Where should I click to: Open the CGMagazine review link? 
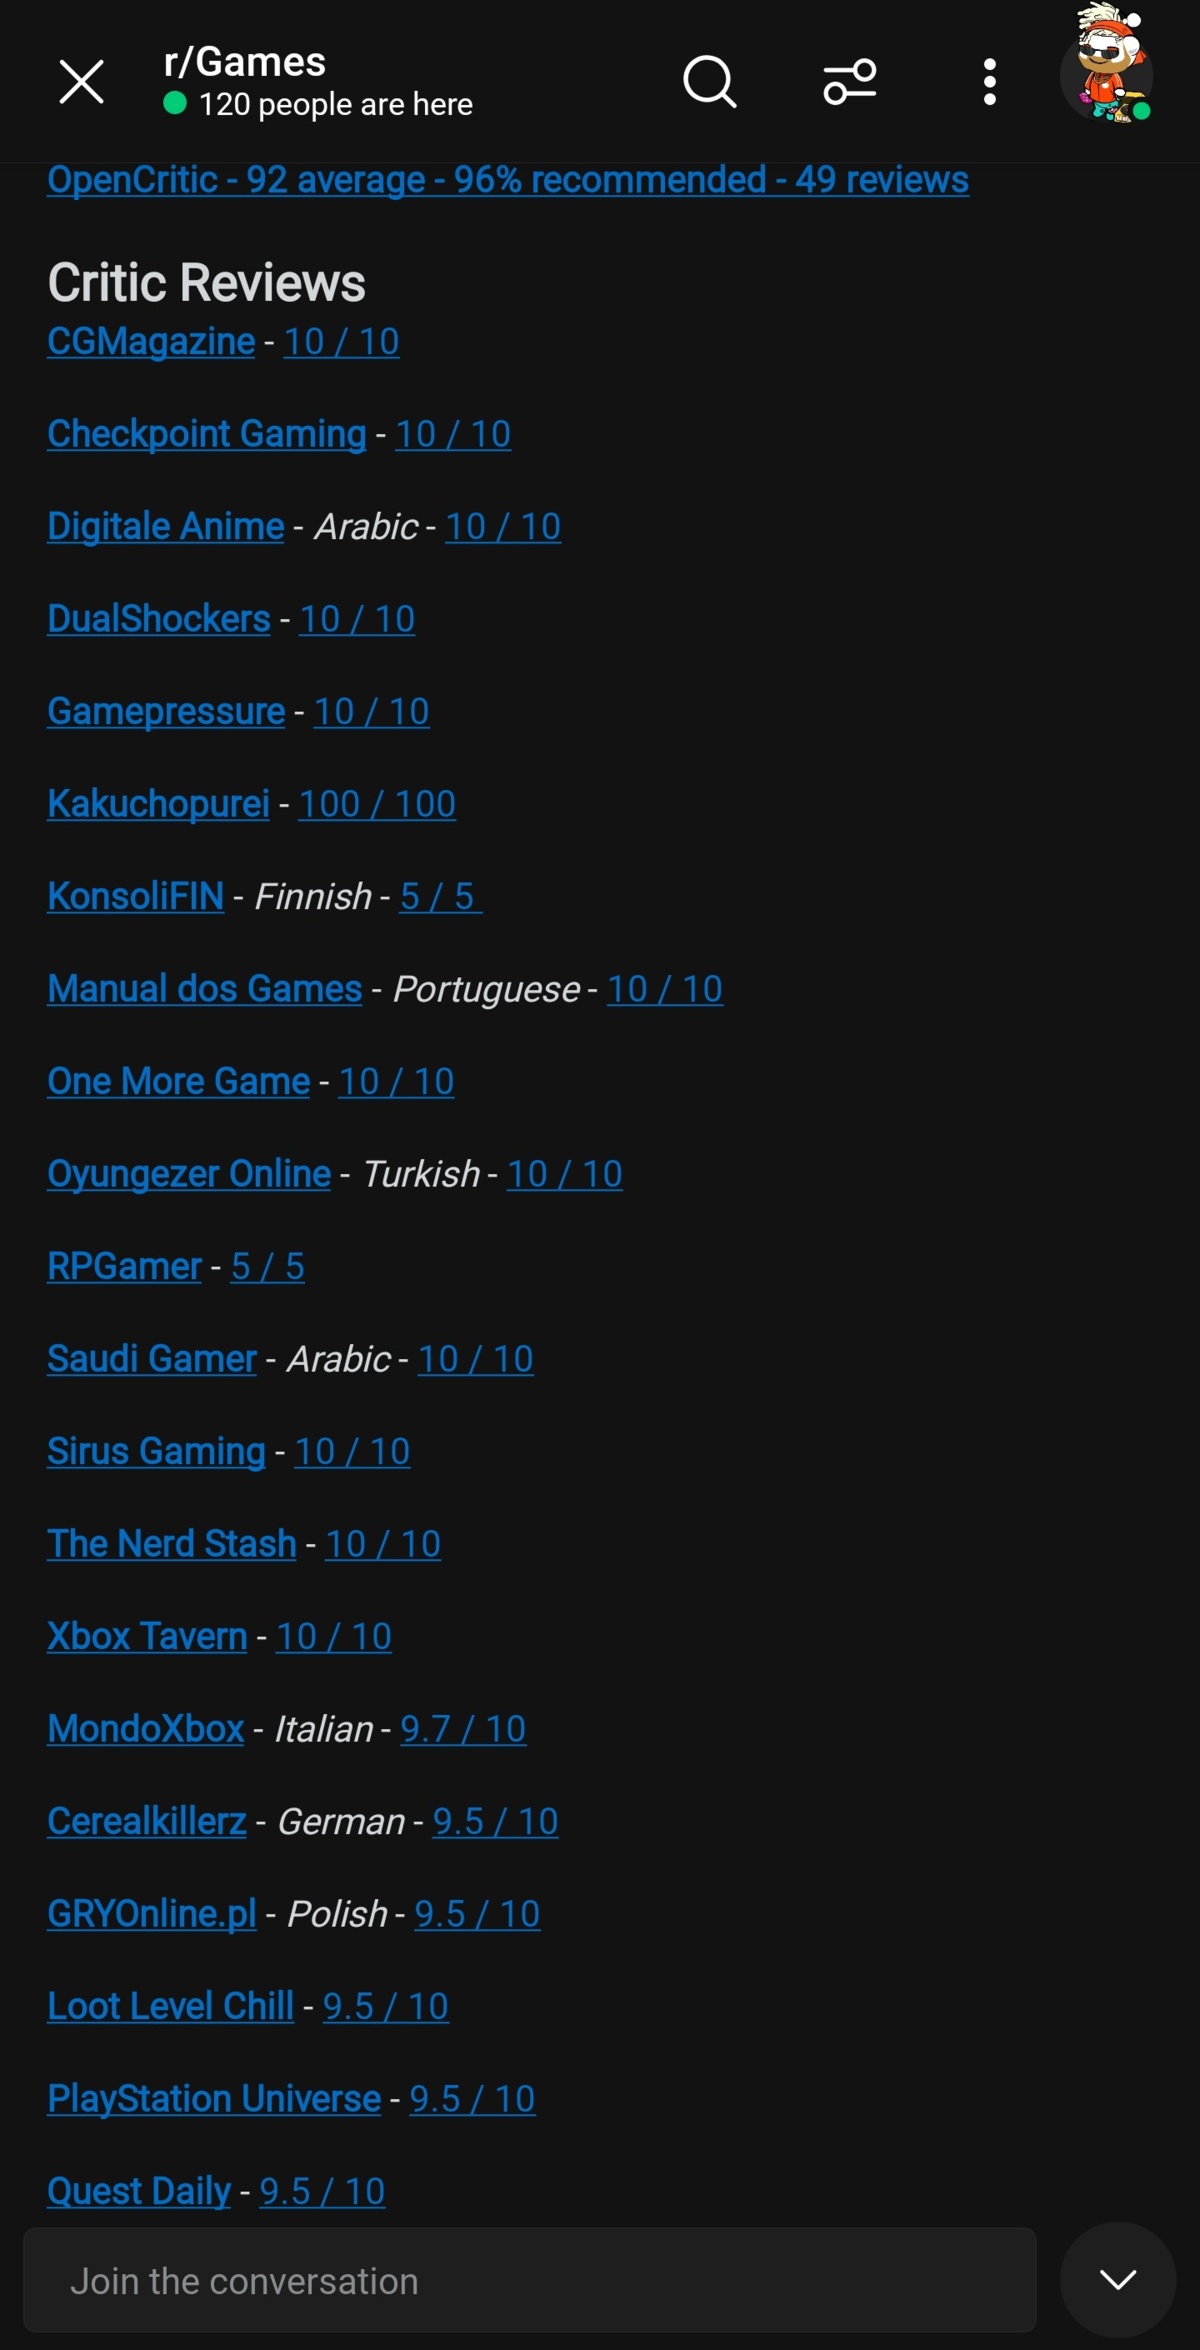(x=151, y=342)
